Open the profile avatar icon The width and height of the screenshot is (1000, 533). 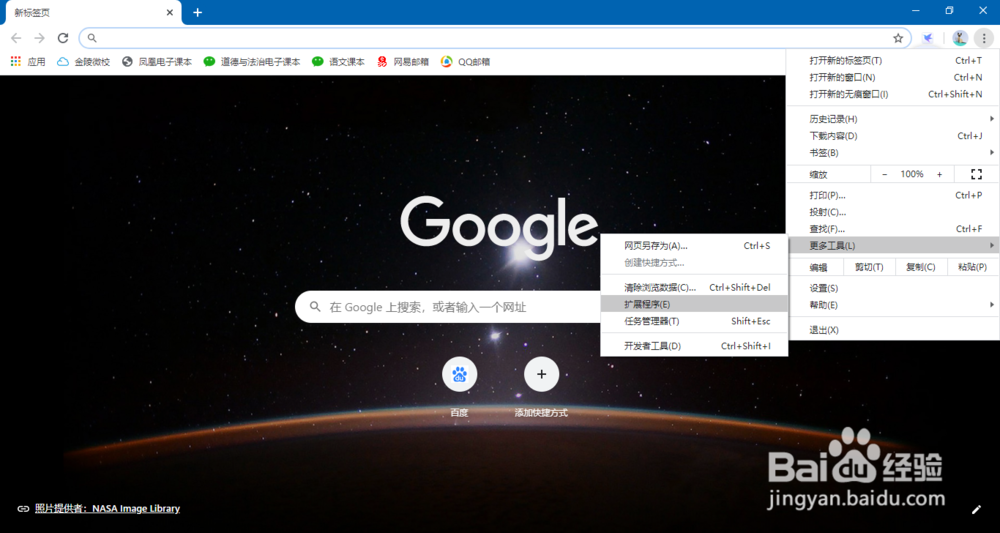pyautogui.click(x=960, y=38)
